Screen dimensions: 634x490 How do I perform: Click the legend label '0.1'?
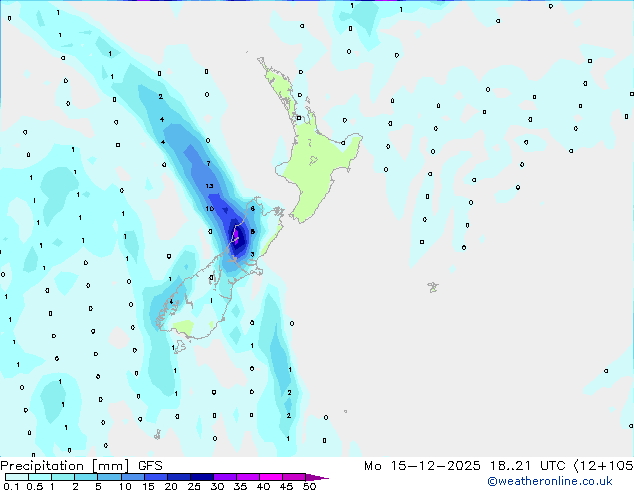click(x=12, y=486)
